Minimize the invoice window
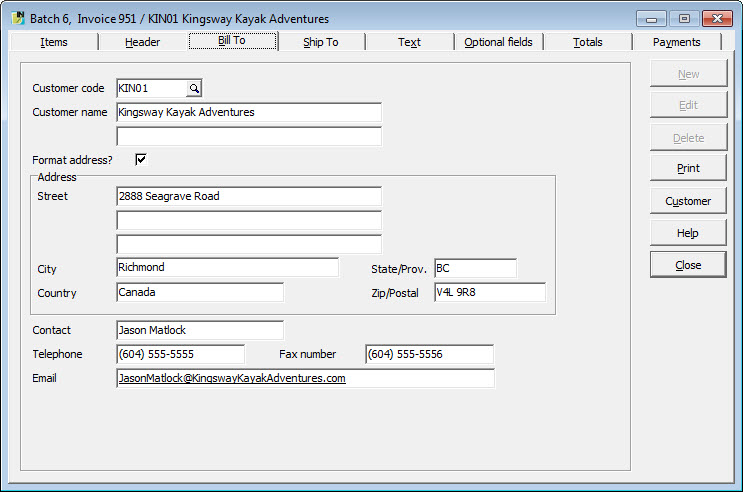 pyautogui.click(x=652, y=18)
